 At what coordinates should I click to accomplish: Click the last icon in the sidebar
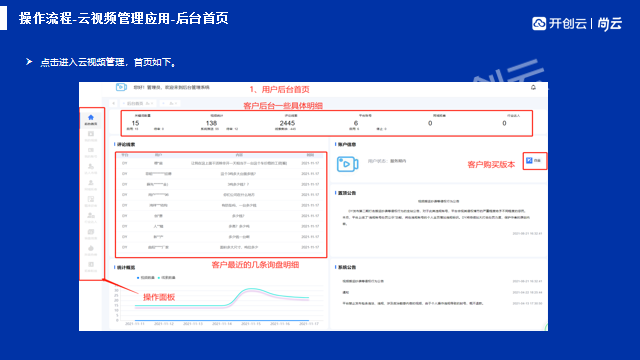tap(91, 264)
